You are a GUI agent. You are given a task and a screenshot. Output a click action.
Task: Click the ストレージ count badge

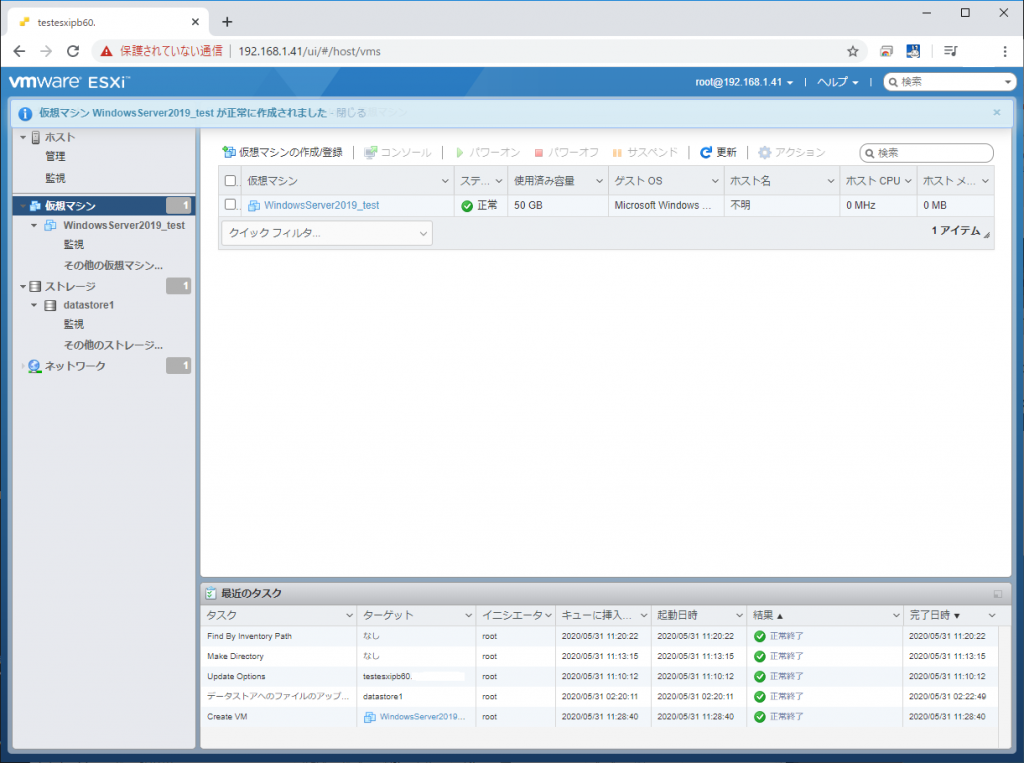pyautogui.click(x=178, y=286)
